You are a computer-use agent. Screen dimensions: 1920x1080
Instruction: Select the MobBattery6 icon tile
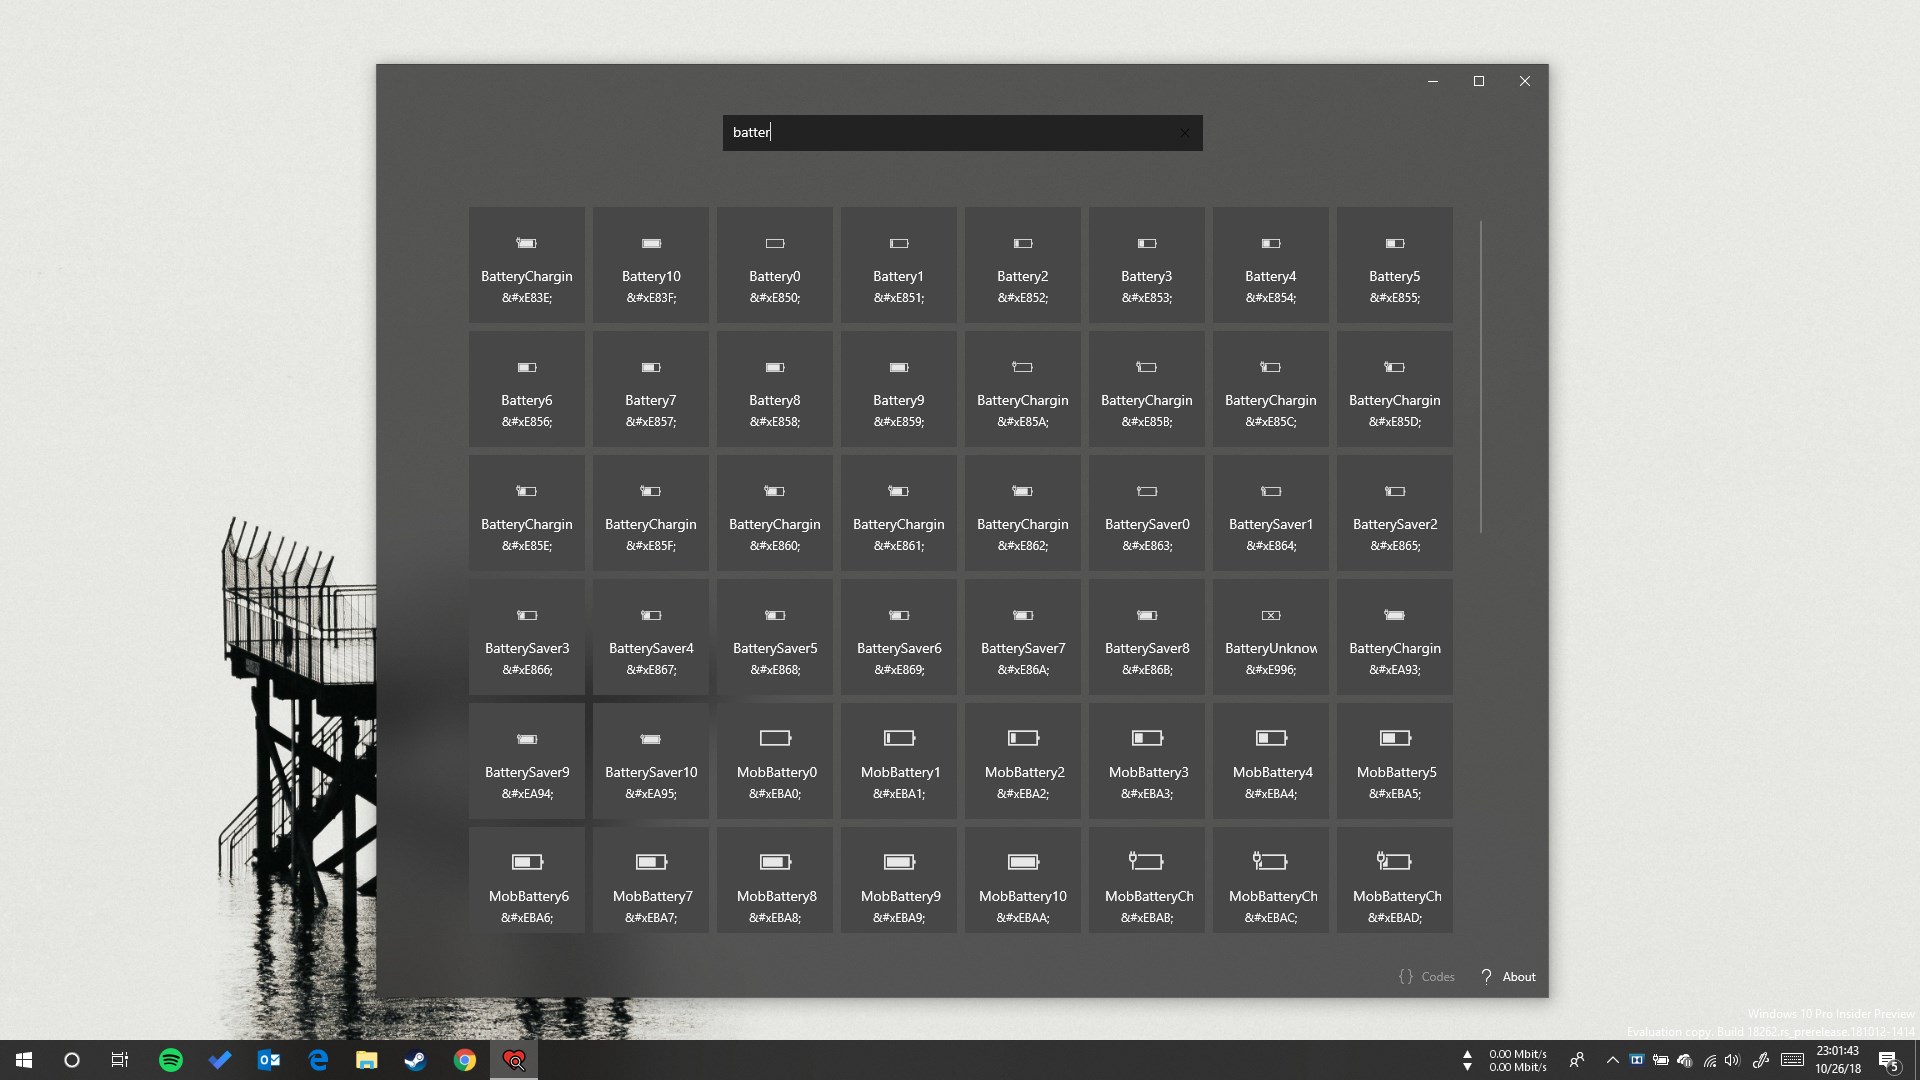527,880
